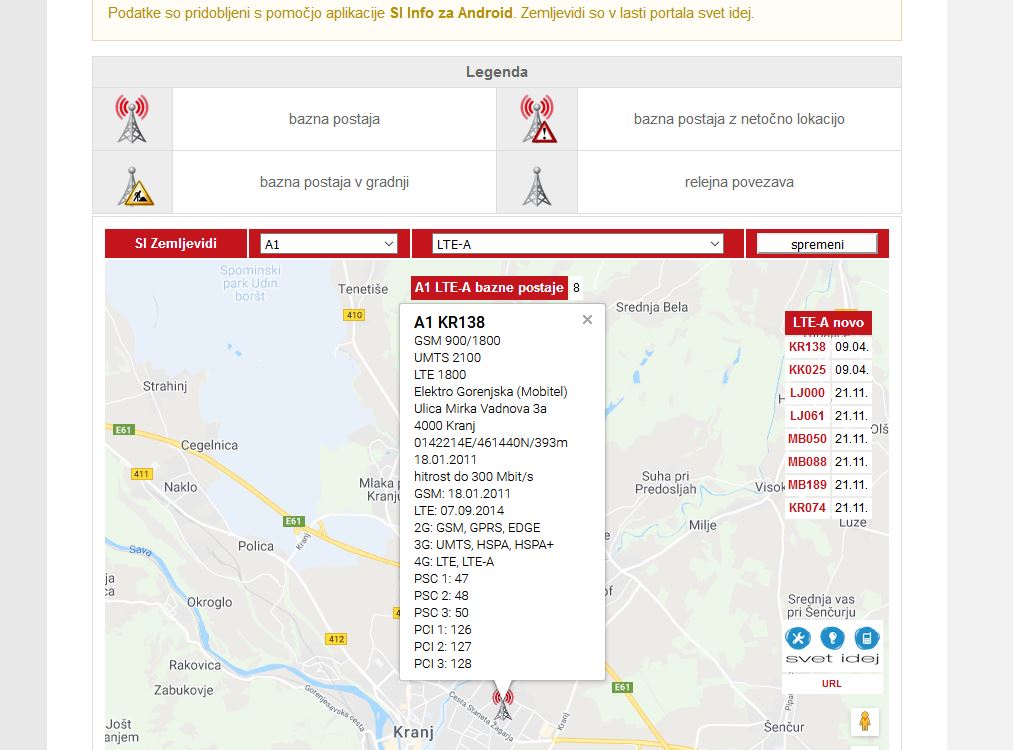Click the LTE-A novo panel header
The width and height of the screenshot is (1013, 750).
point(828,322)
